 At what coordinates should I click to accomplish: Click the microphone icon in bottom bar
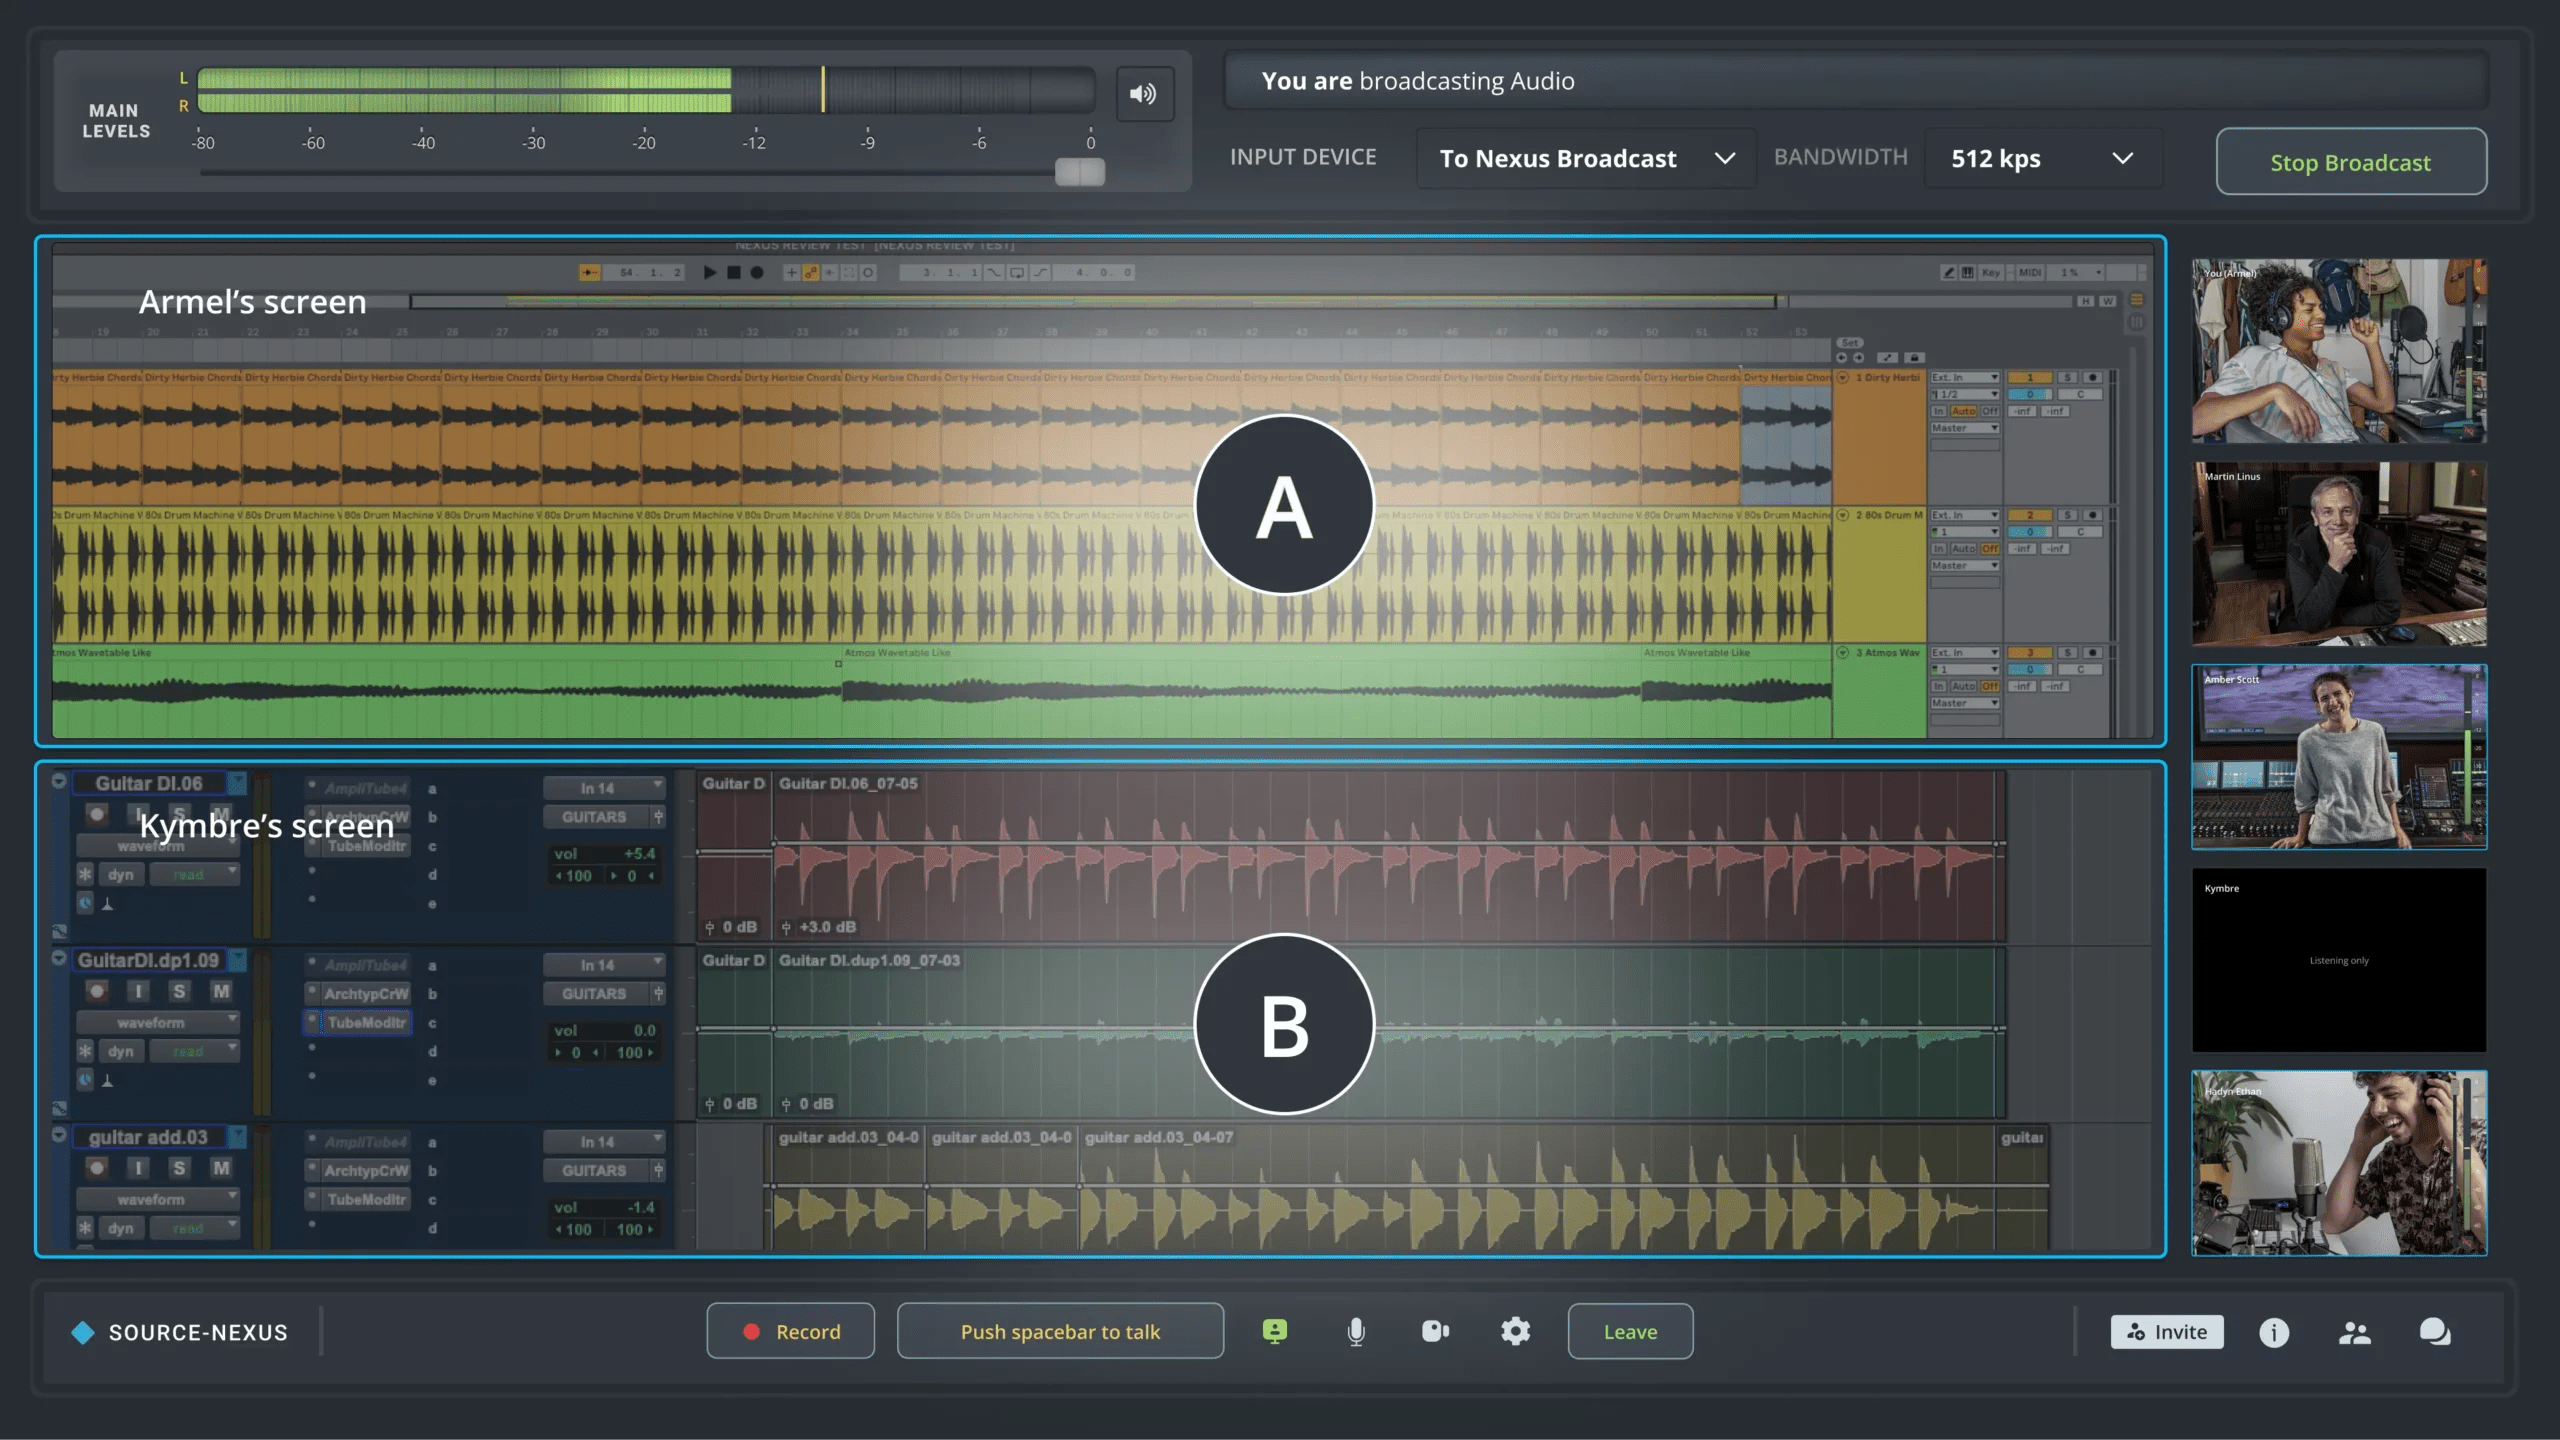1356,1332
